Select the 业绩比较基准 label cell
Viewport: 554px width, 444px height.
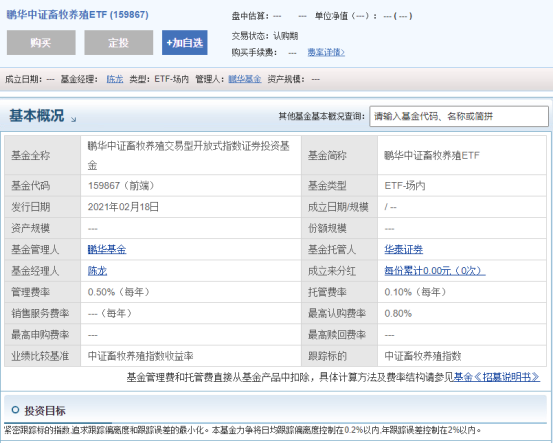43,356
